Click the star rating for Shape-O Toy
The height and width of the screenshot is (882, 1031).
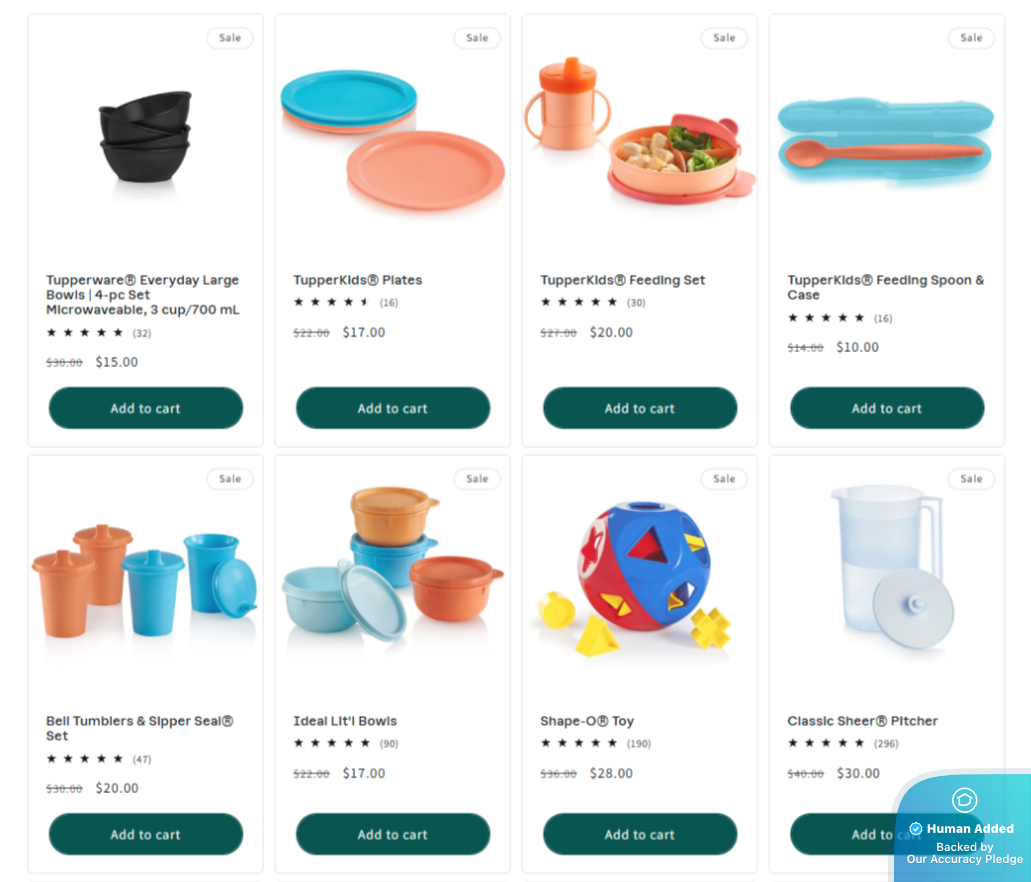(x=579, y=743)
